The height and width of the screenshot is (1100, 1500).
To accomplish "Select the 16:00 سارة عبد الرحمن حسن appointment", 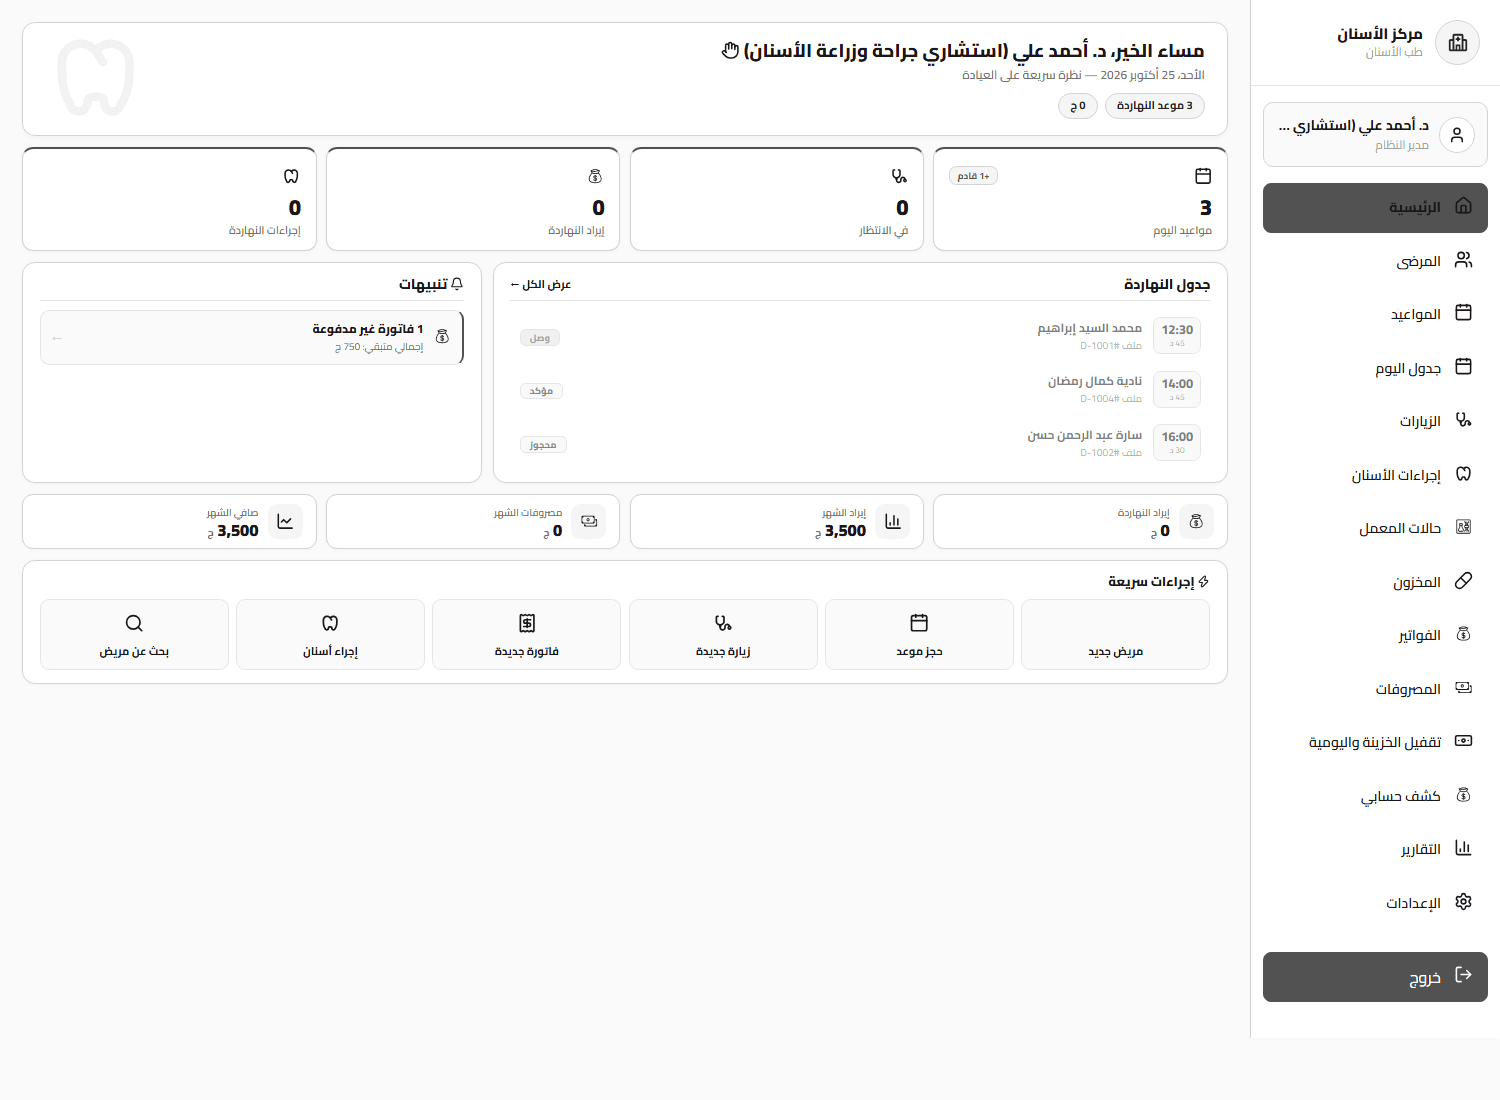I will 860,444.
